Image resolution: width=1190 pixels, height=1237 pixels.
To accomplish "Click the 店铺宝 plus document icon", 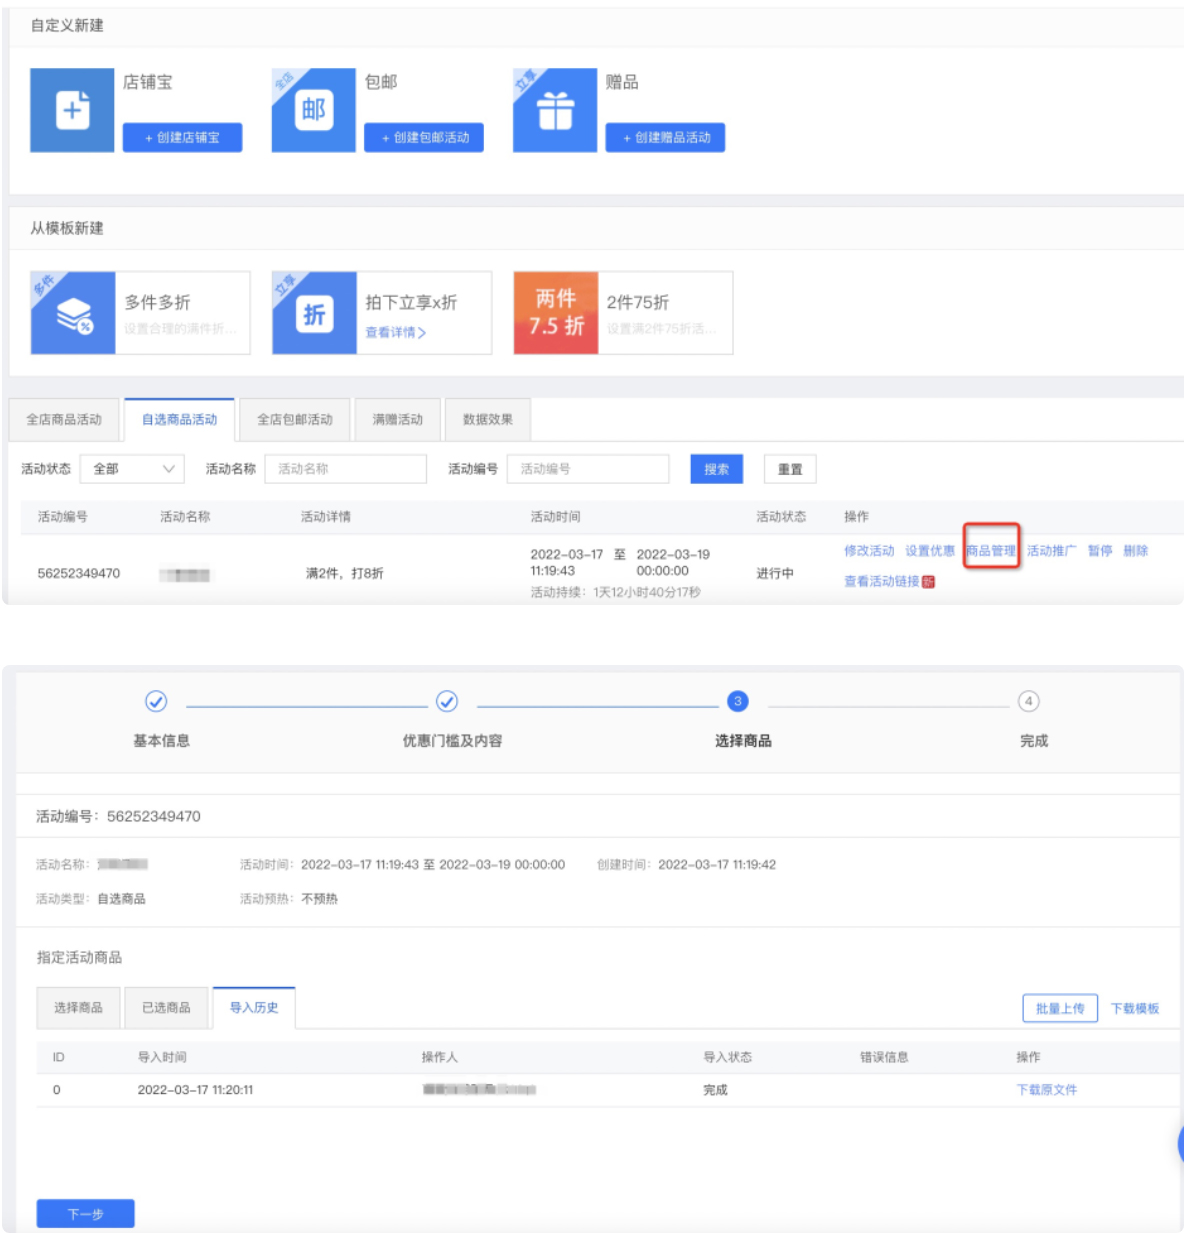I will click(72, 110).
